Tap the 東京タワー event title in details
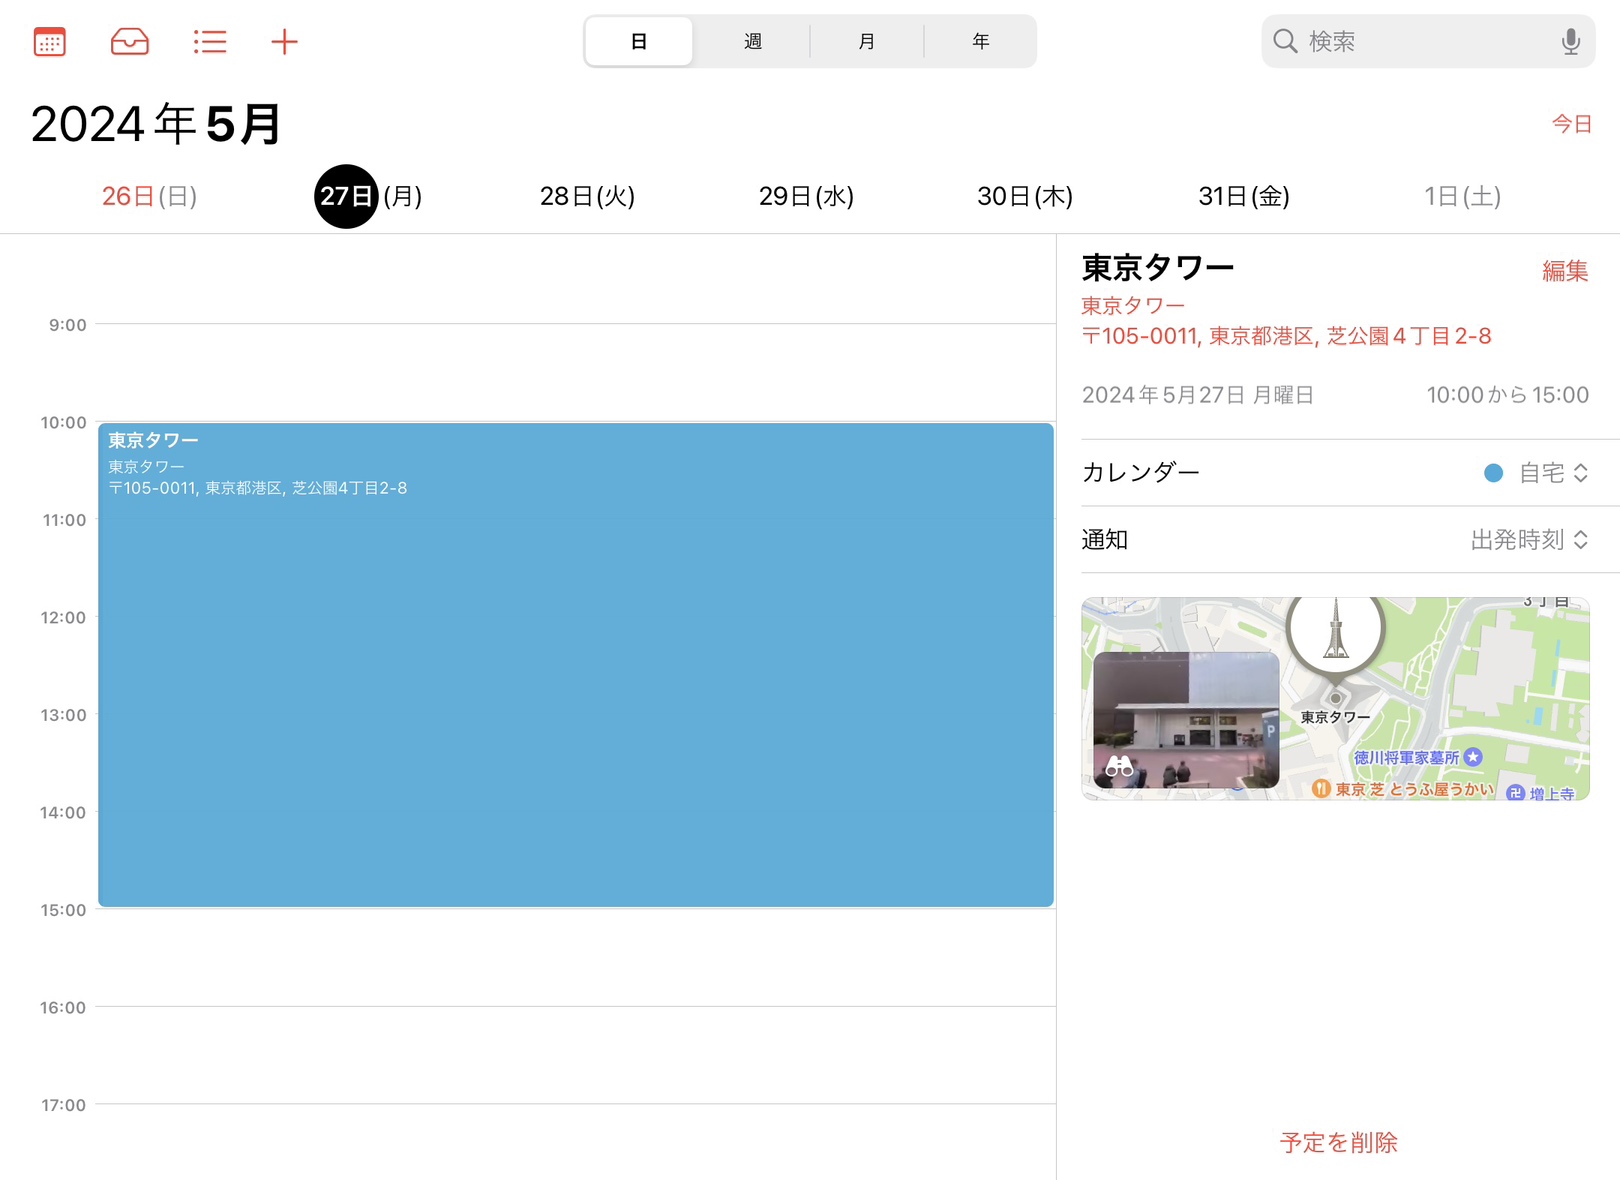 coord(1158,268)
